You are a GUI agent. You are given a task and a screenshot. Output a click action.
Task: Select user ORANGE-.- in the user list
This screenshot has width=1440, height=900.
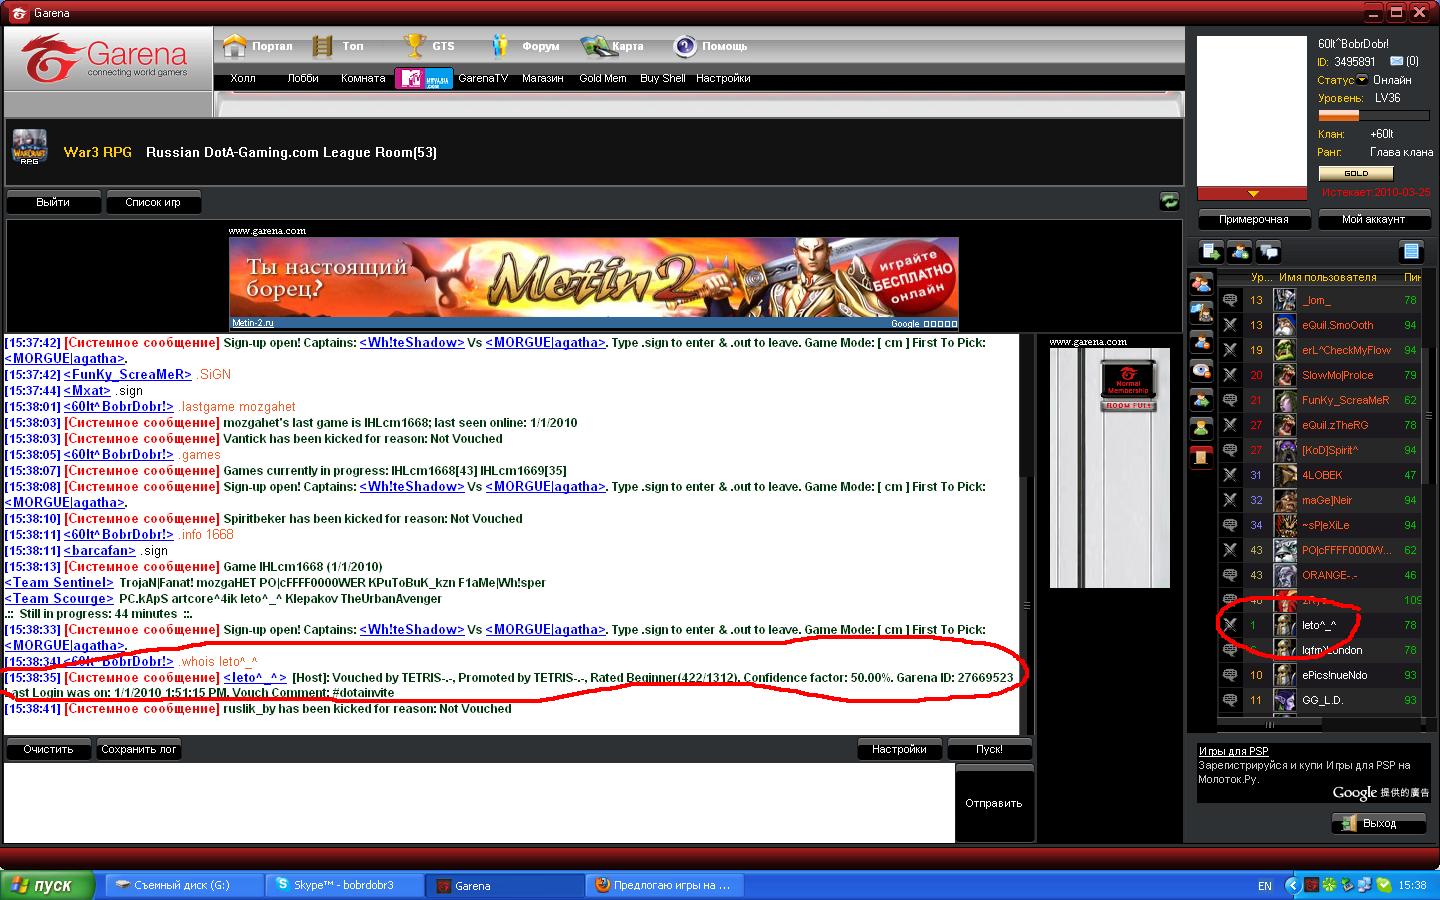1329,575
